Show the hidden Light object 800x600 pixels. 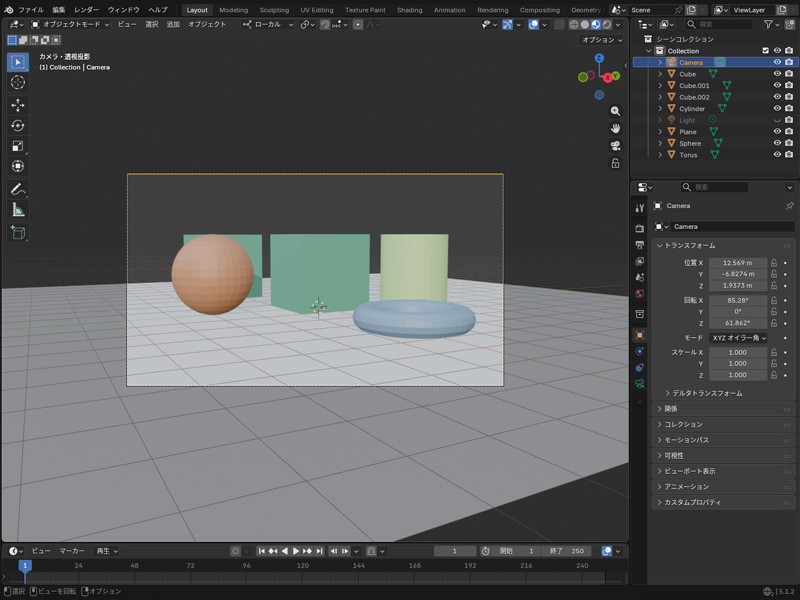pos(777,120)
